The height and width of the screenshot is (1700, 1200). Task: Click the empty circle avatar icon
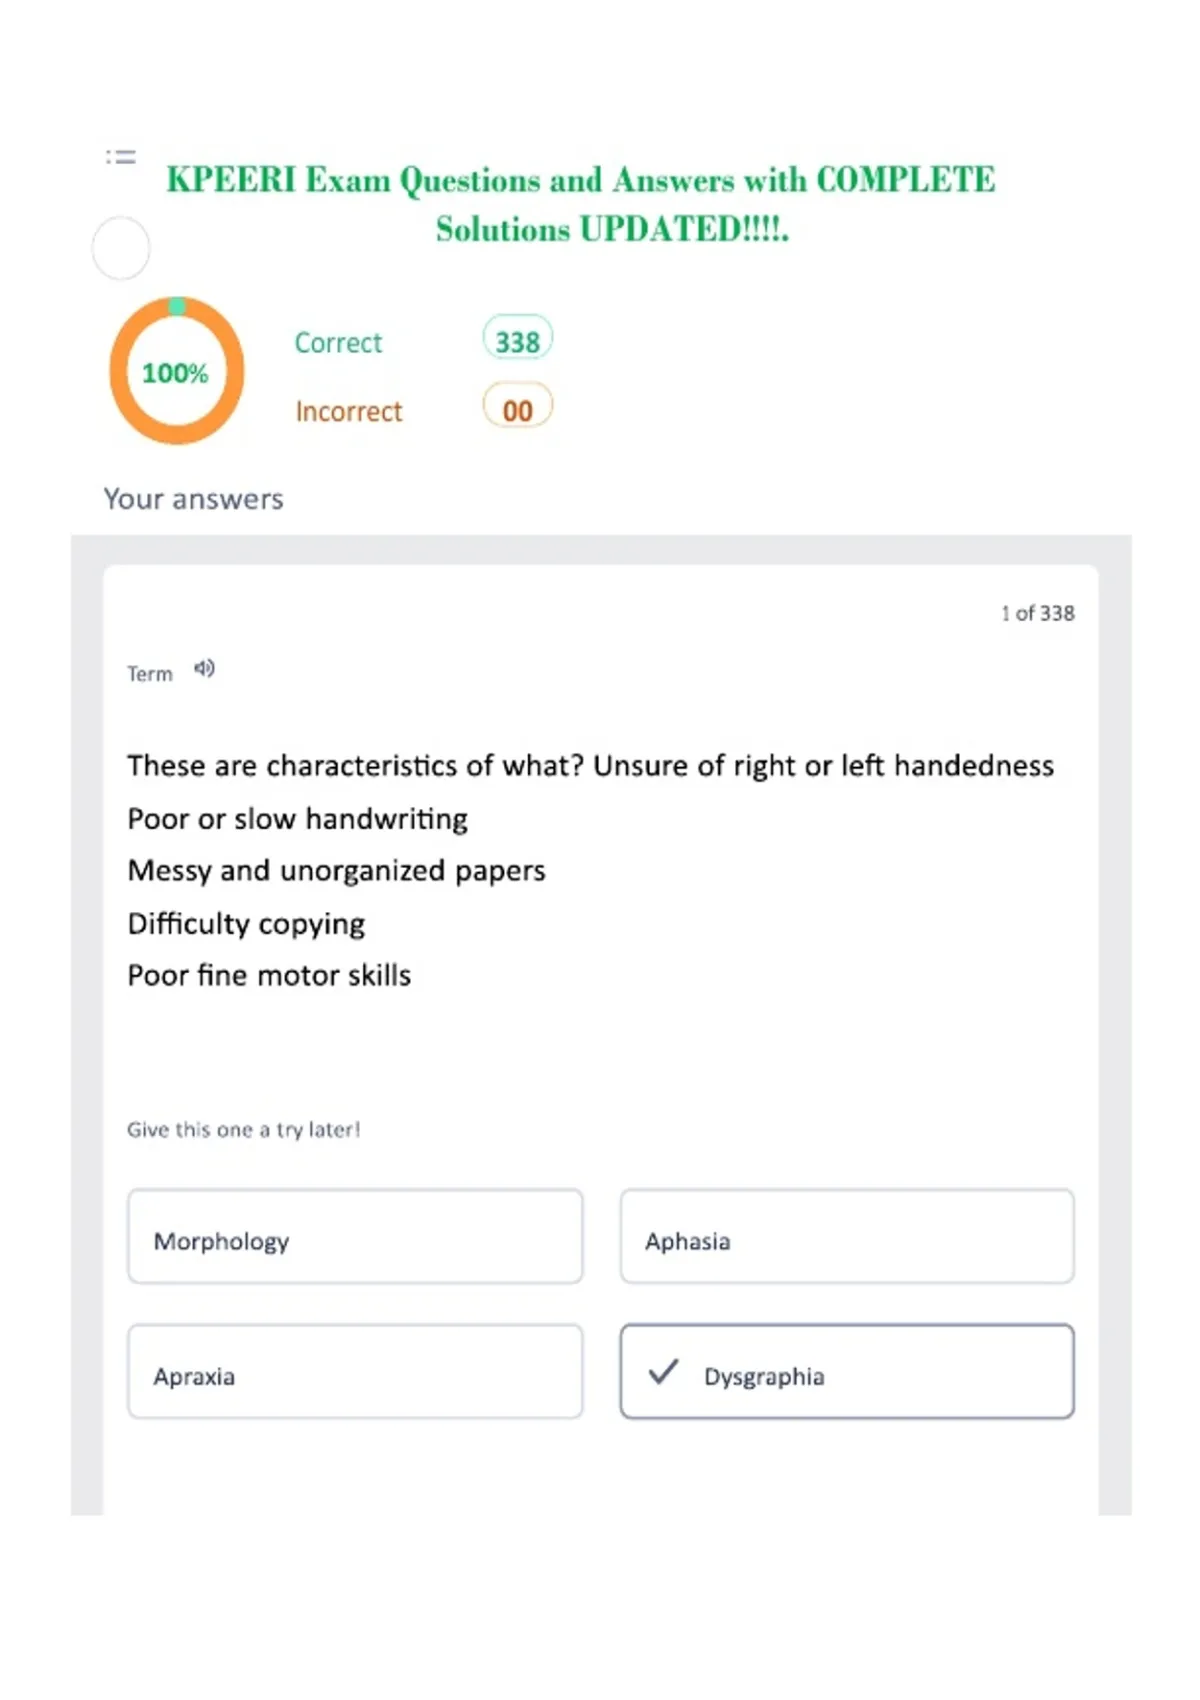click(121, 248)
